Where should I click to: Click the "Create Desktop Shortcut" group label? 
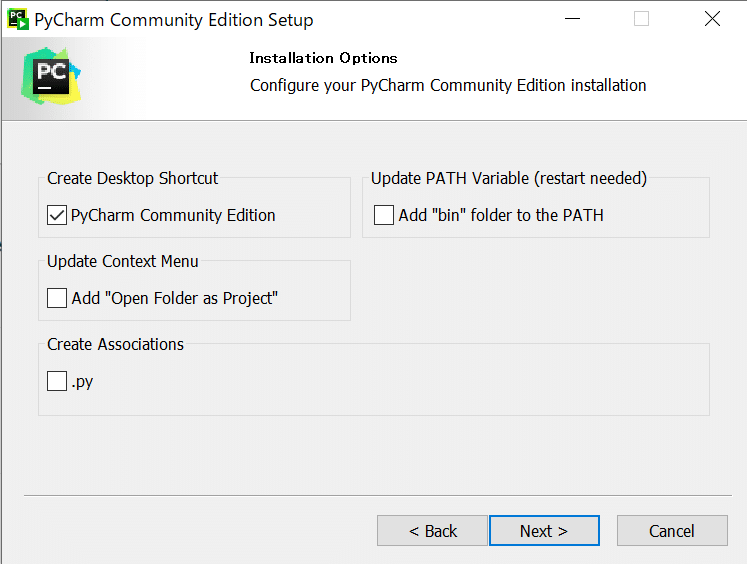click(x=132, y=178)
